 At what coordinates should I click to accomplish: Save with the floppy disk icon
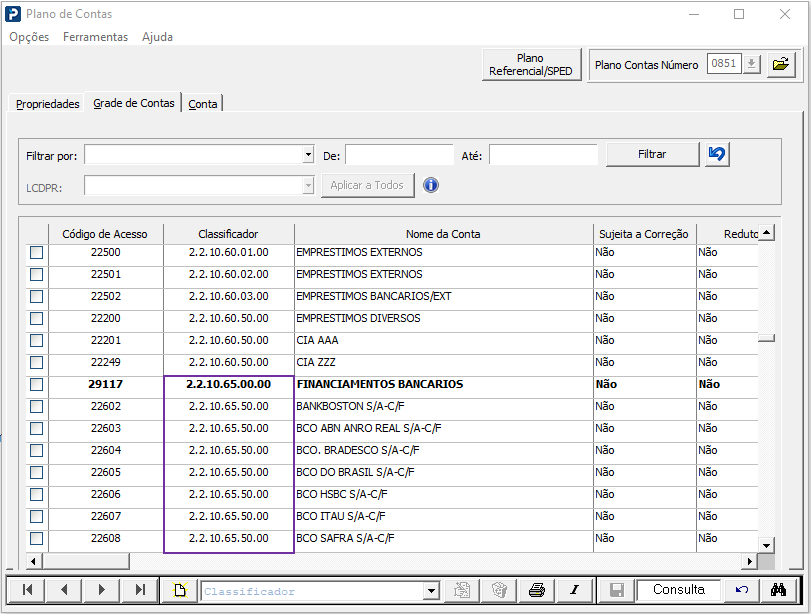point(617,590)
